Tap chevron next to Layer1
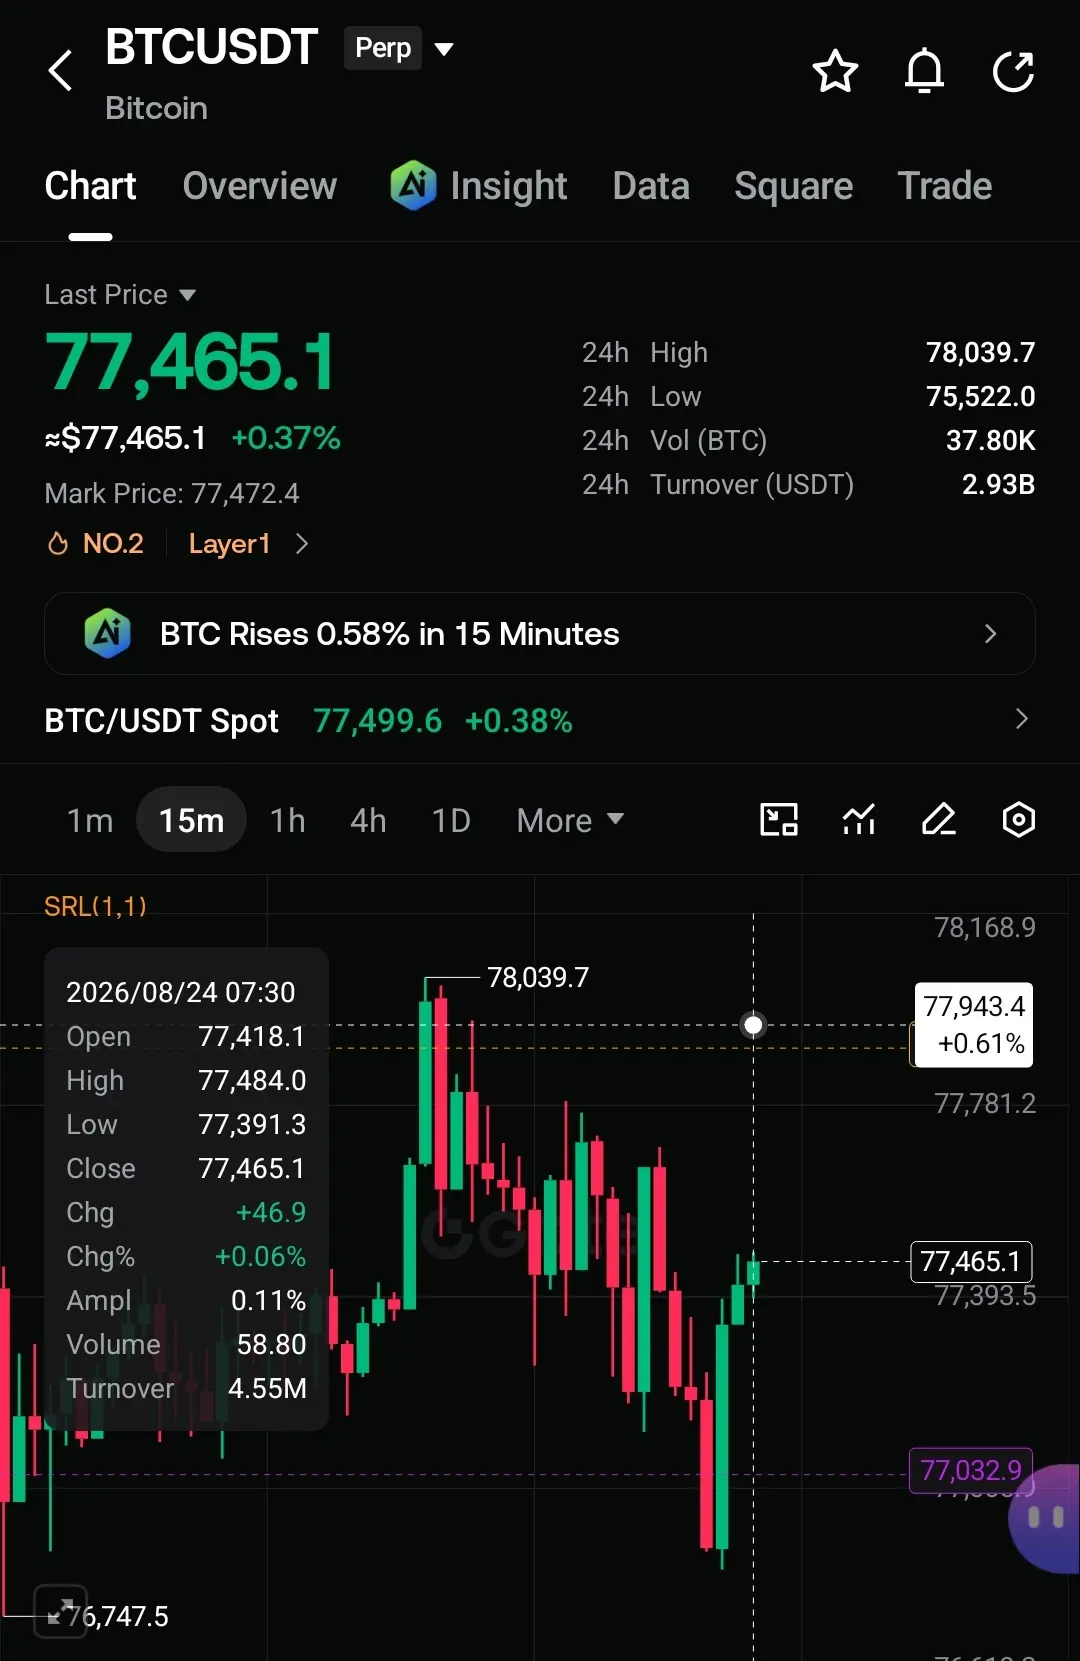Viewport: 1080px width, 1661px height. 302,544
